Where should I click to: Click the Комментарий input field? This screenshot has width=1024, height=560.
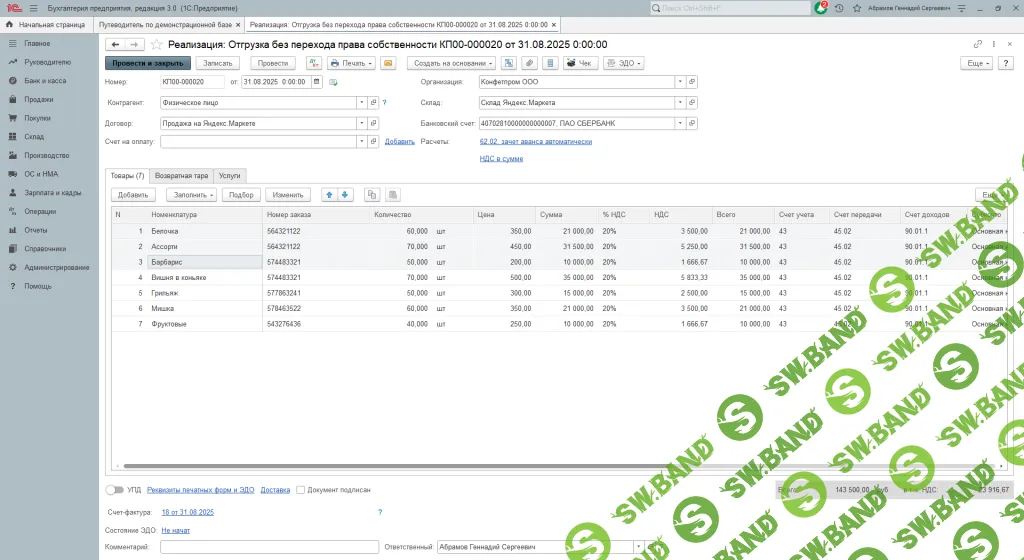tap(268, 547)
